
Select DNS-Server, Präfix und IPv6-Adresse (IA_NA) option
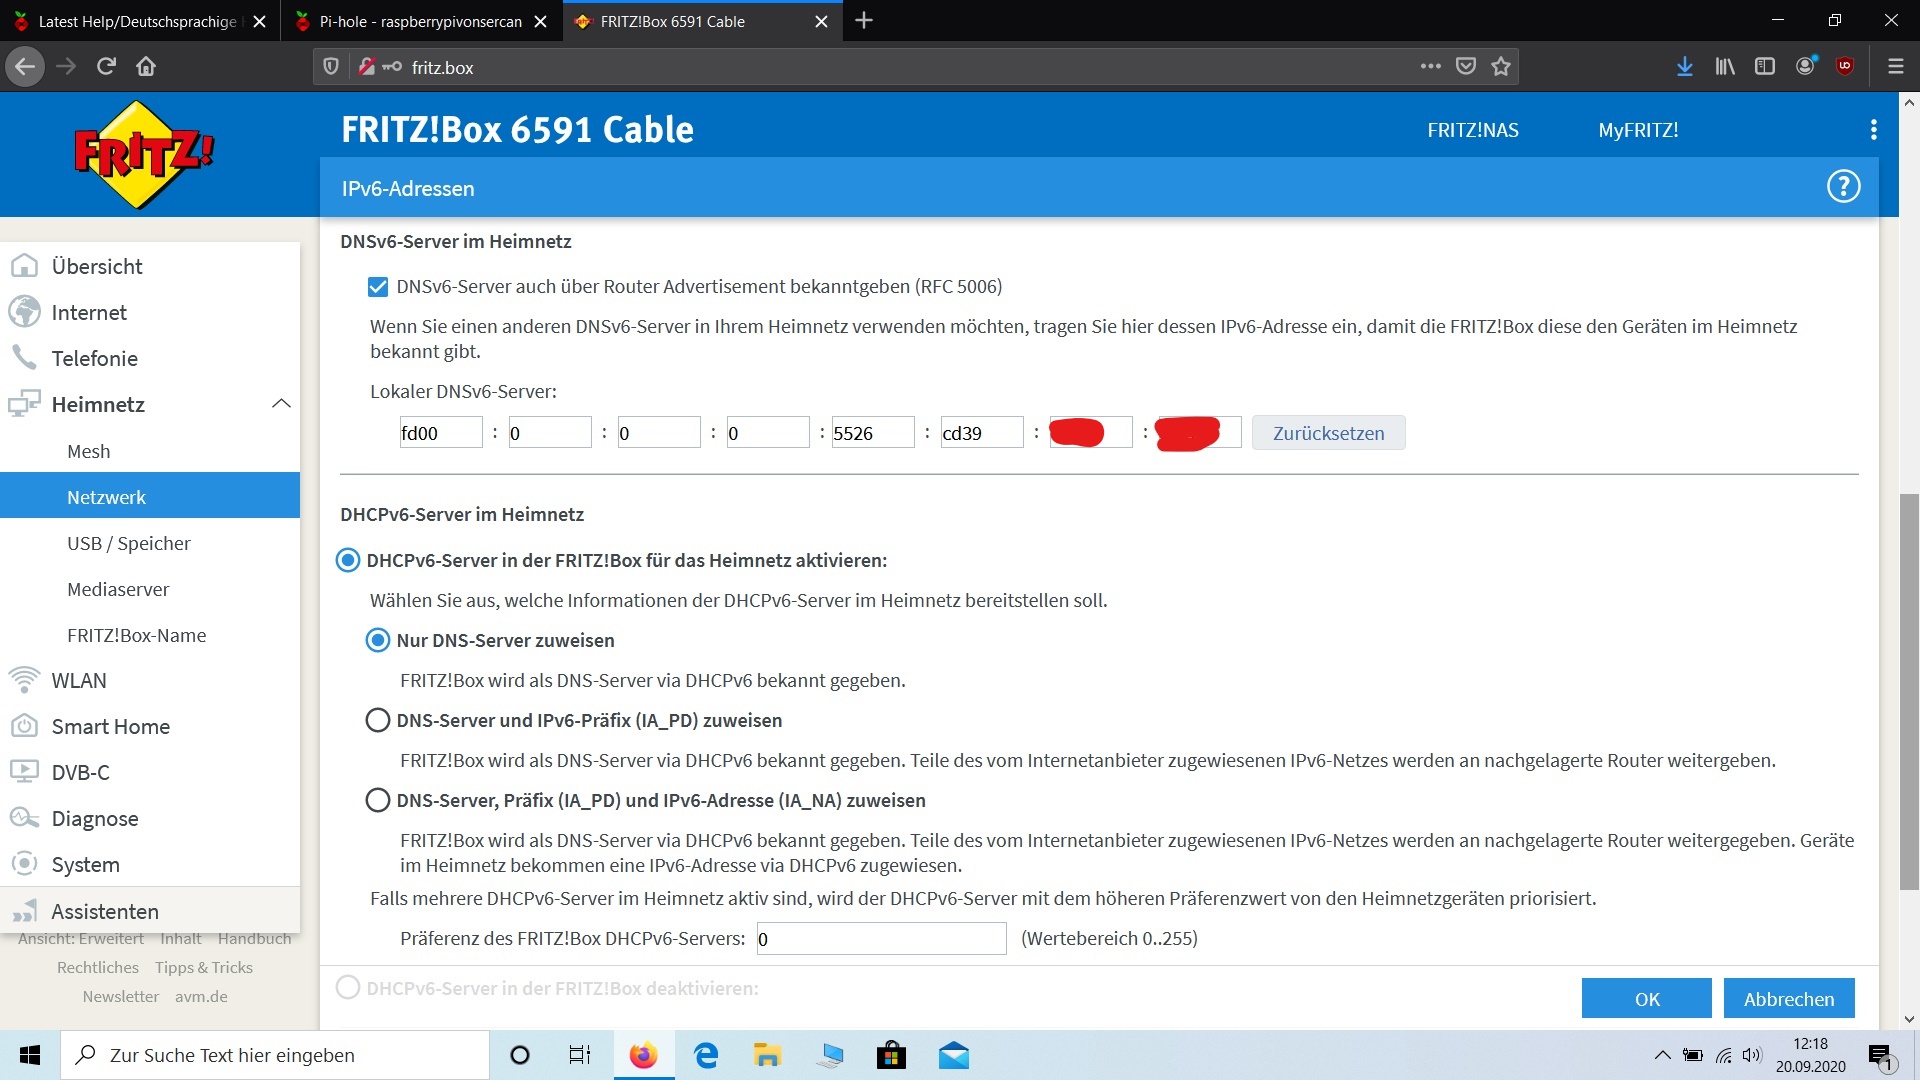tap(378, 801)
